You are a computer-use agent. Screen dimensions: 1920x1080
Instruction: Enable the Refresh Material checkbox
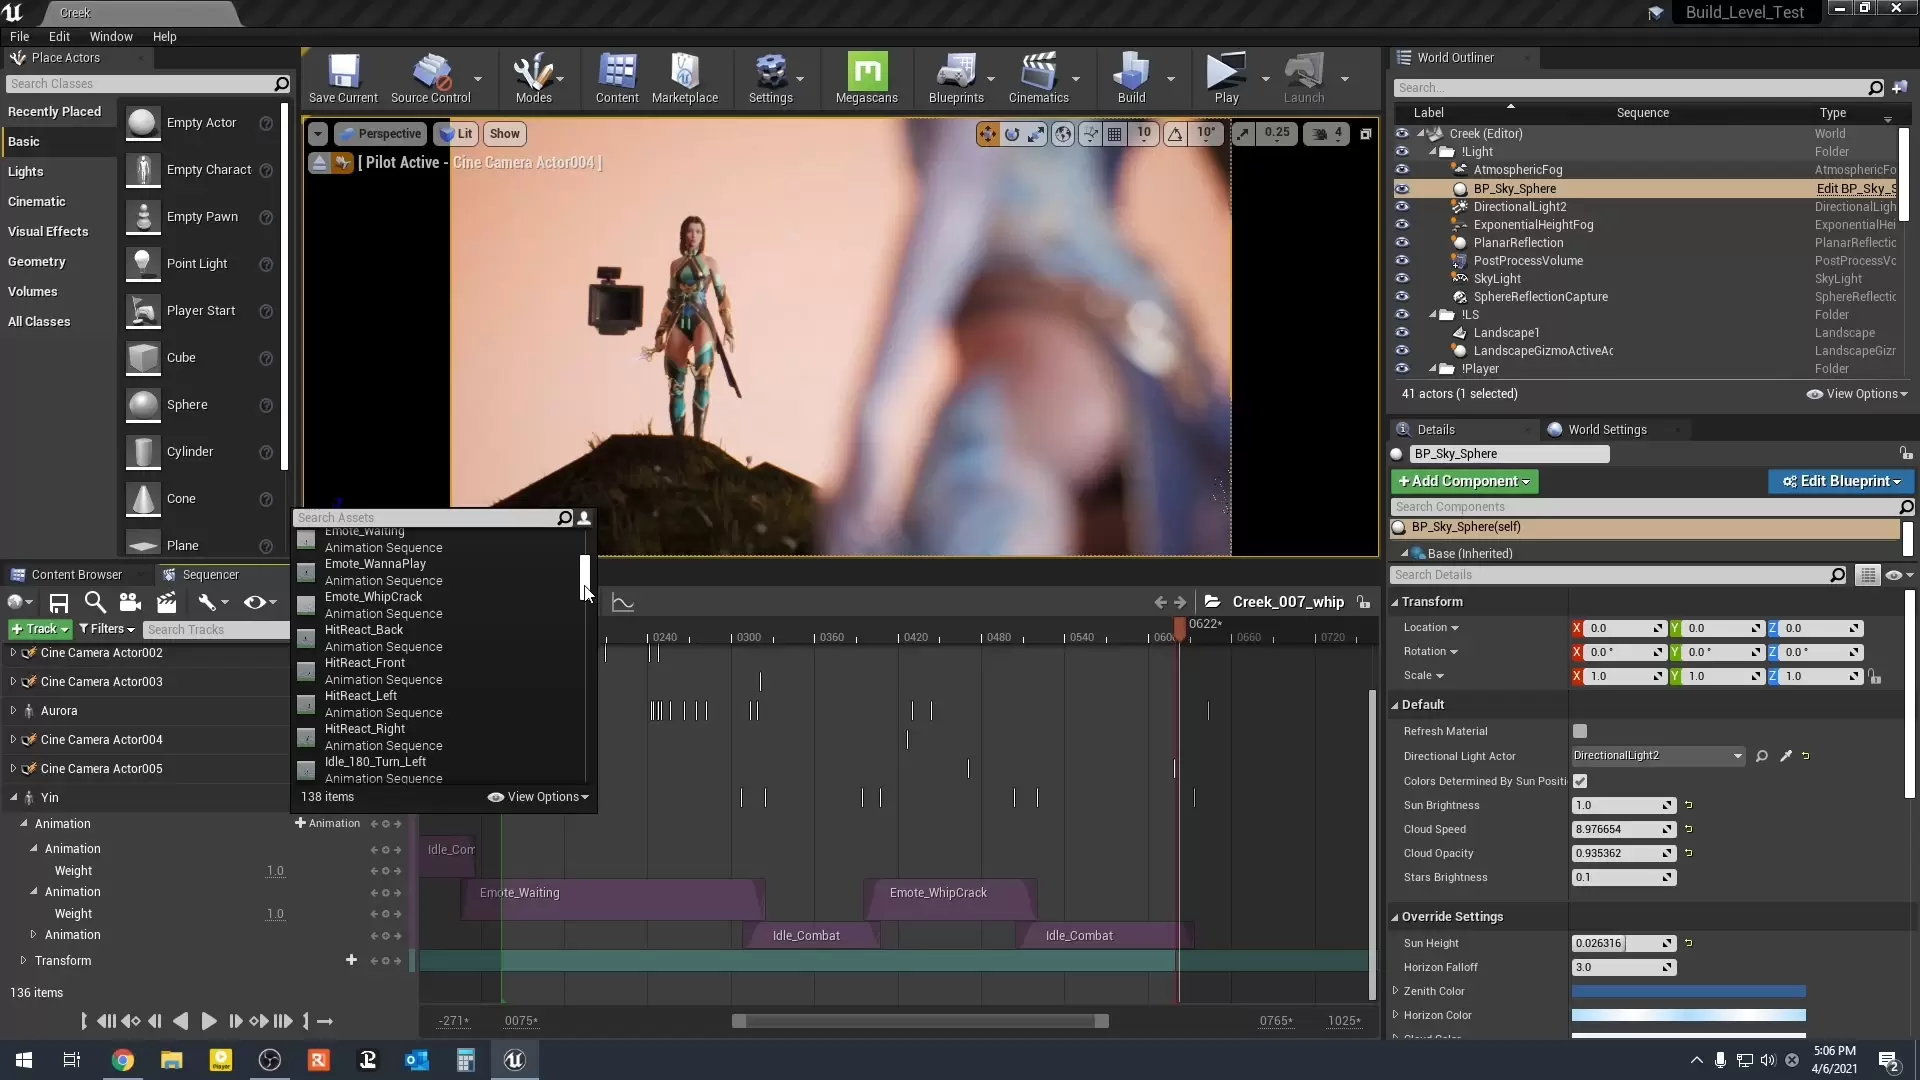(x=1580, y=731)
